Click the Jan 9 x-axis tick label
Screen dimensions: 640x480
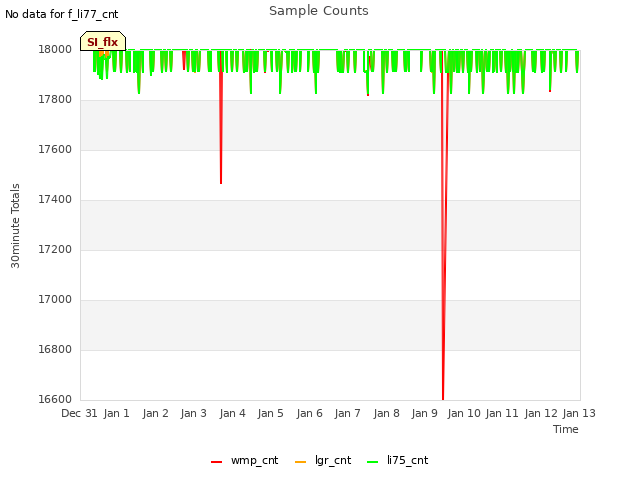424,413
